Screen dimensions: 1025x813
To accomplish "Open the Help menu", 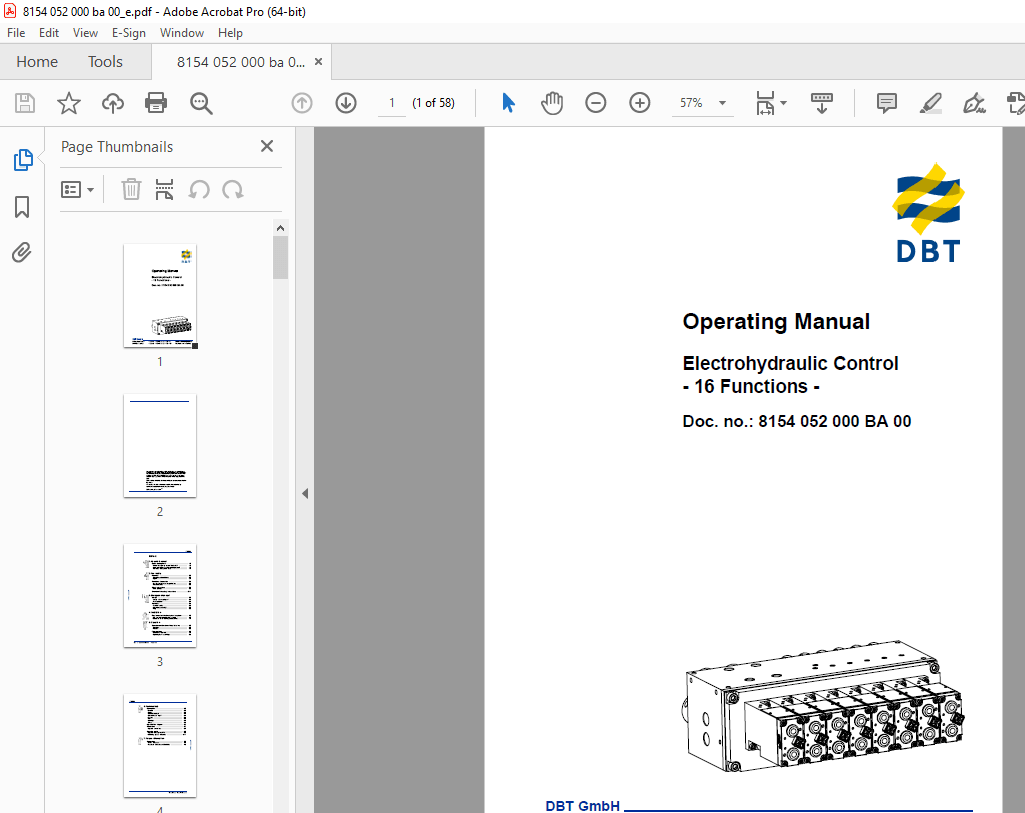I will pyautogui.click(x=230, y=33).
